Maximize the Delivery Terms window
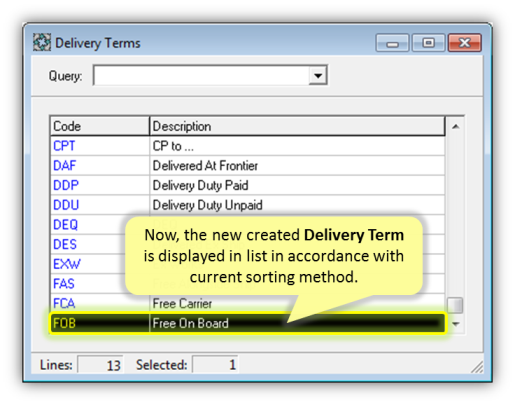The height and width of the screenshot is (405, 515). pos(428,43)
